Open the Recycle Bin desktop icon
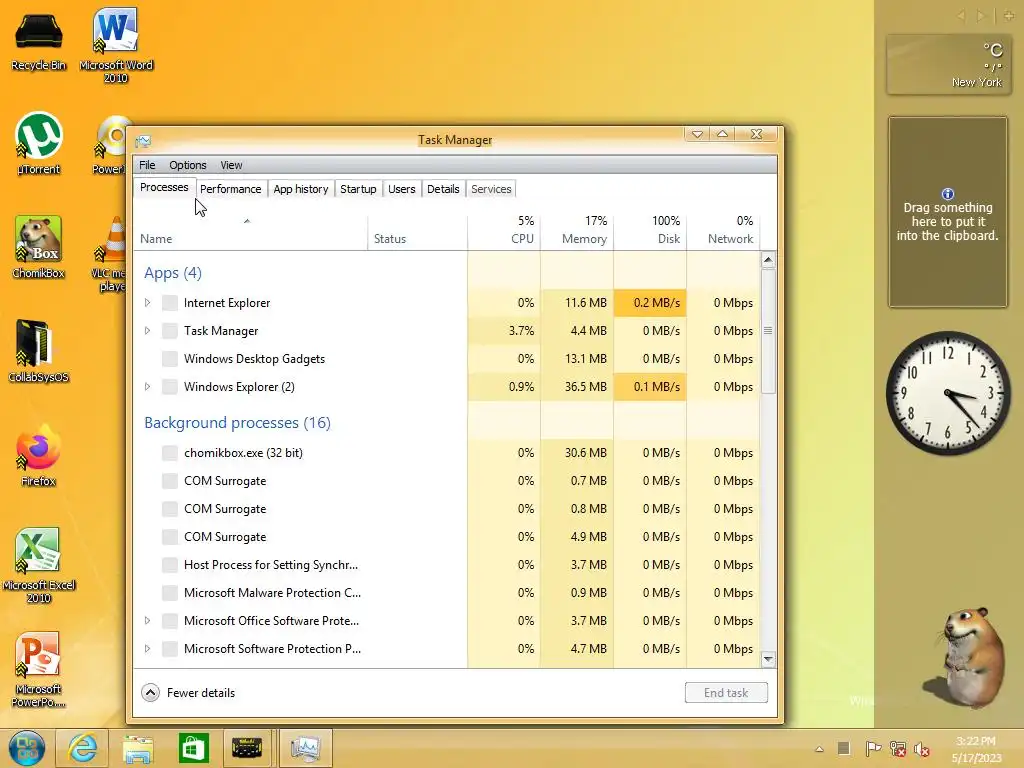The height and width of the screenshot is (768, 1024). pyautogui.click(x=39, y=40)
